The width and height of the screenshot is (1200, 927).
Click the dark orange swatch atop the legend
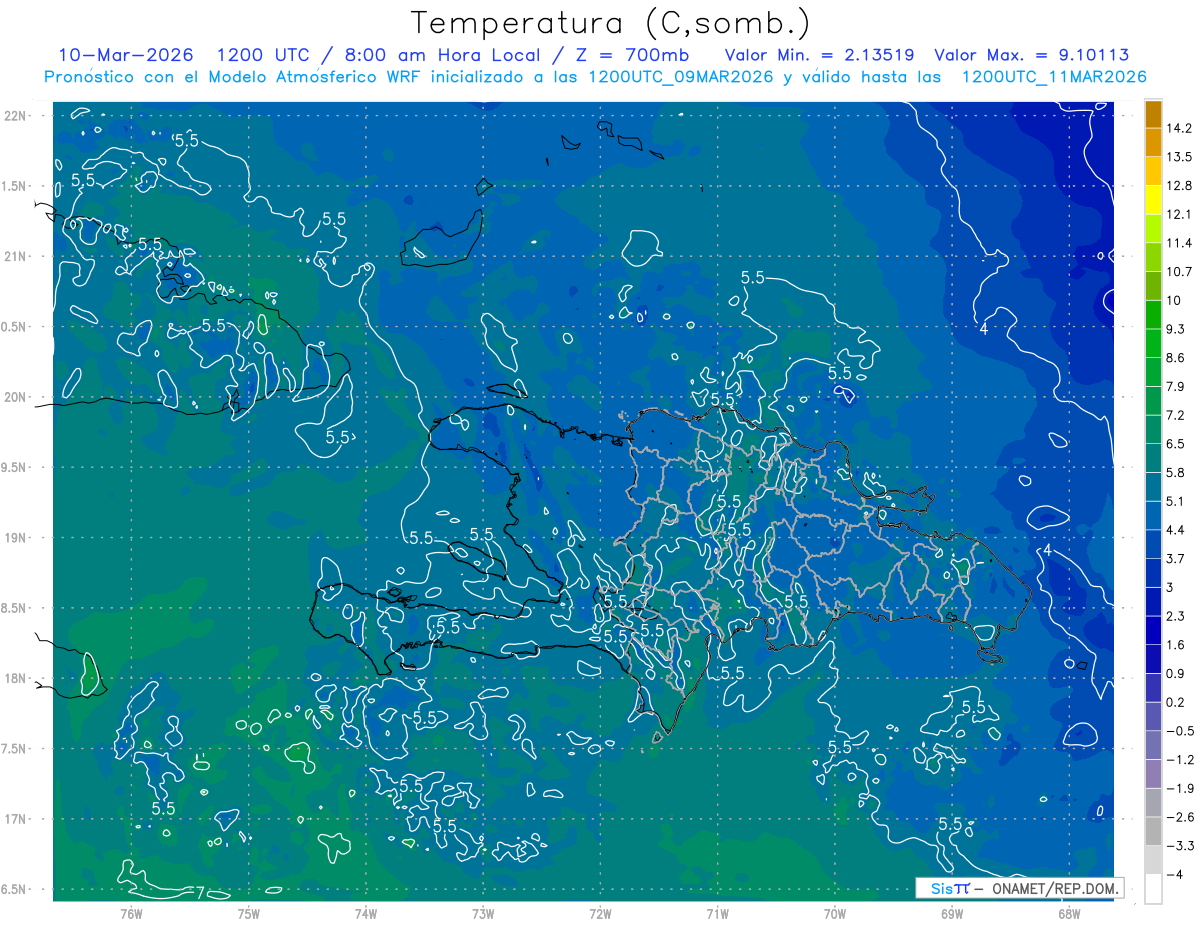1153,114
